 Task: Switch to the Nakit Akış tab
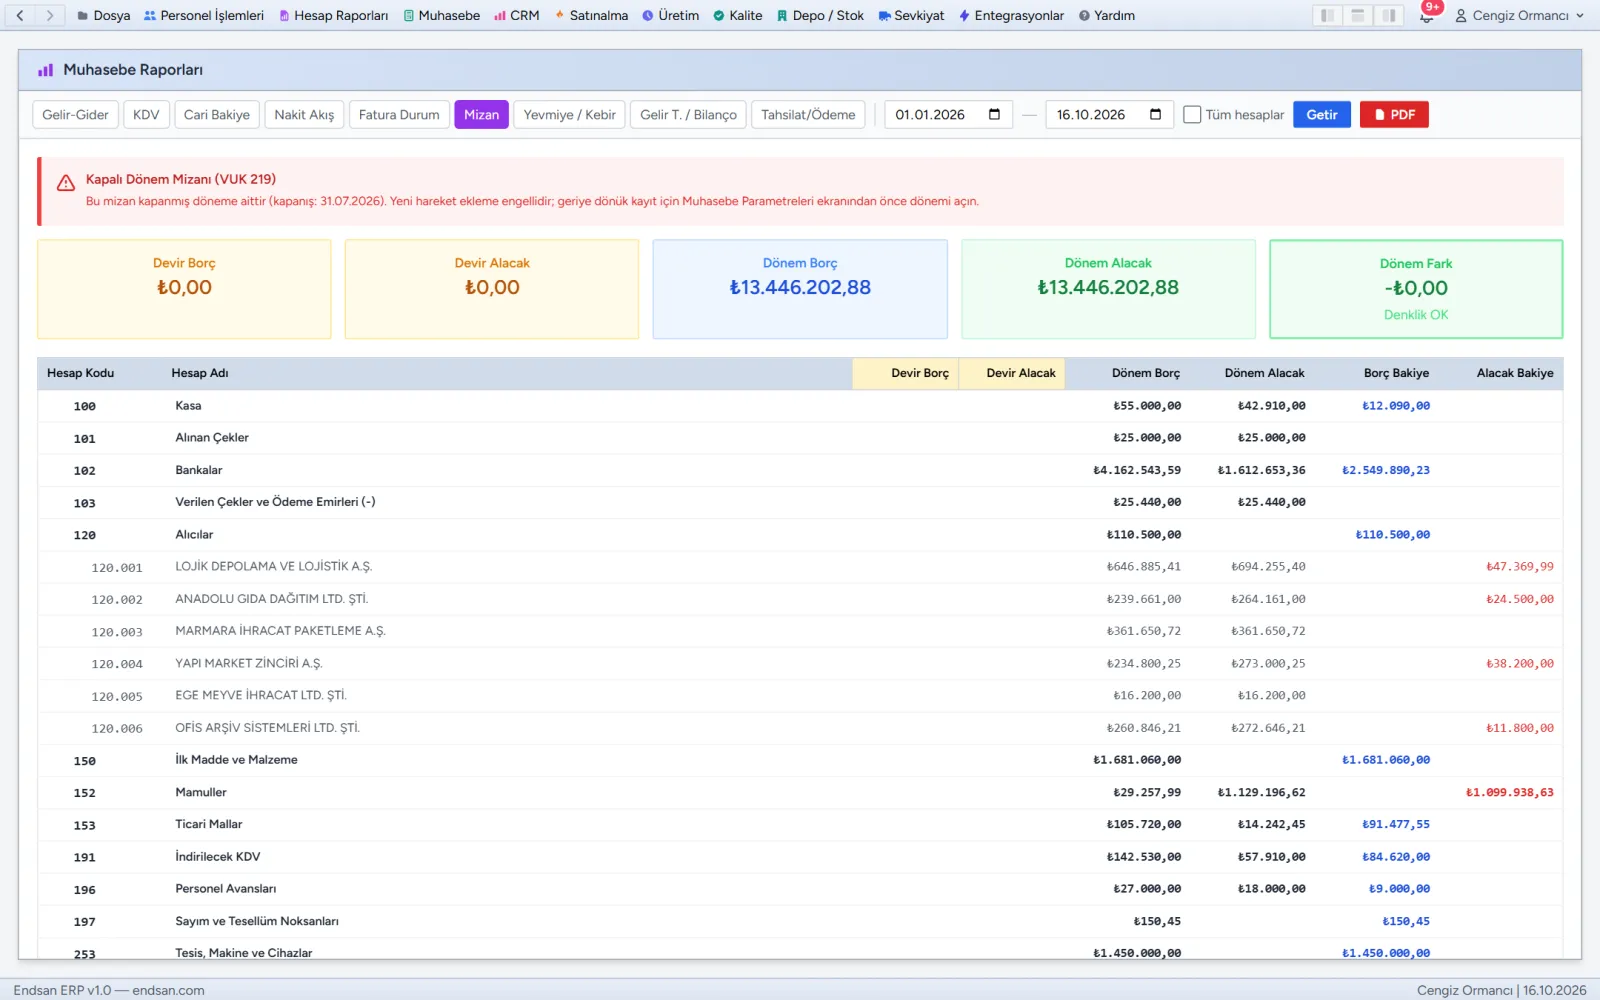click(304, 115)
